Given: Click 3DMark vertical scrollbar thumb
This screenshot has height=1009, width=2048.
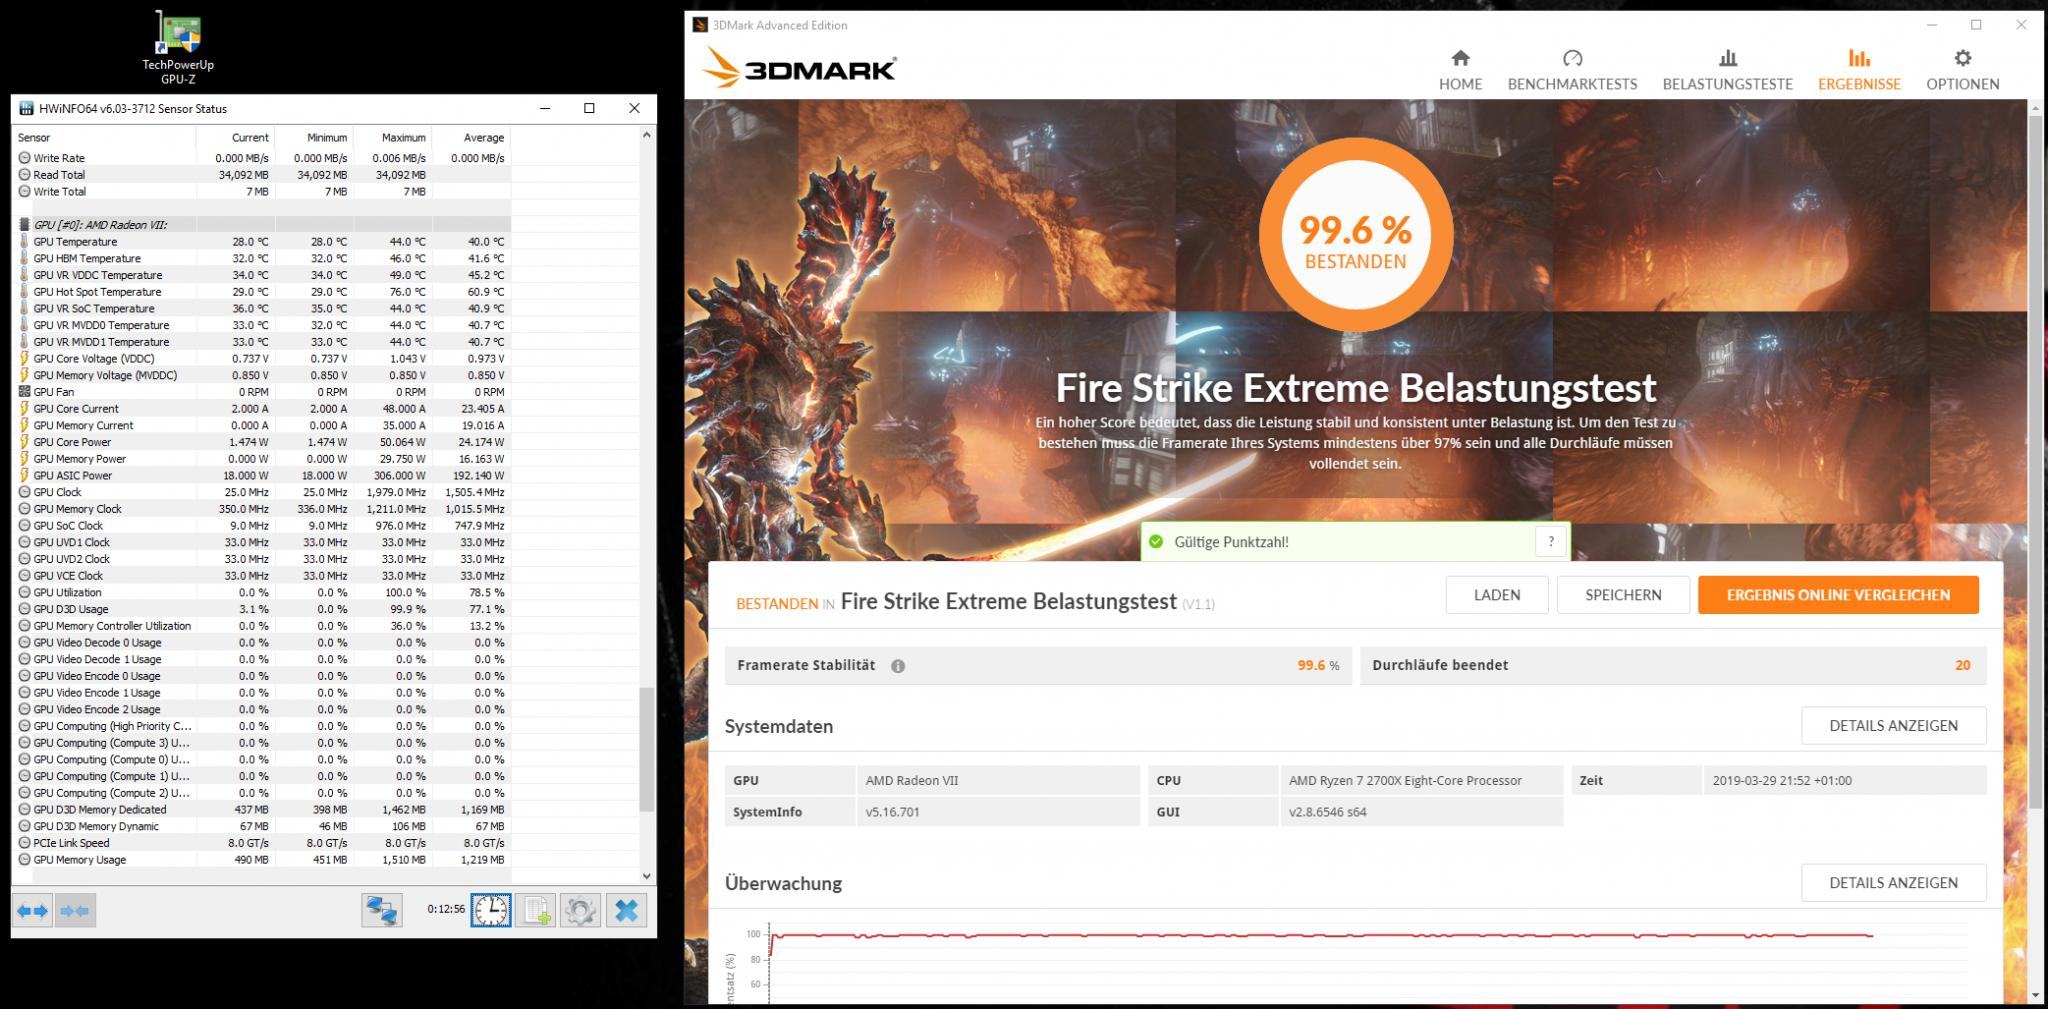Looking at the screenshot, I should [2036, 462].
